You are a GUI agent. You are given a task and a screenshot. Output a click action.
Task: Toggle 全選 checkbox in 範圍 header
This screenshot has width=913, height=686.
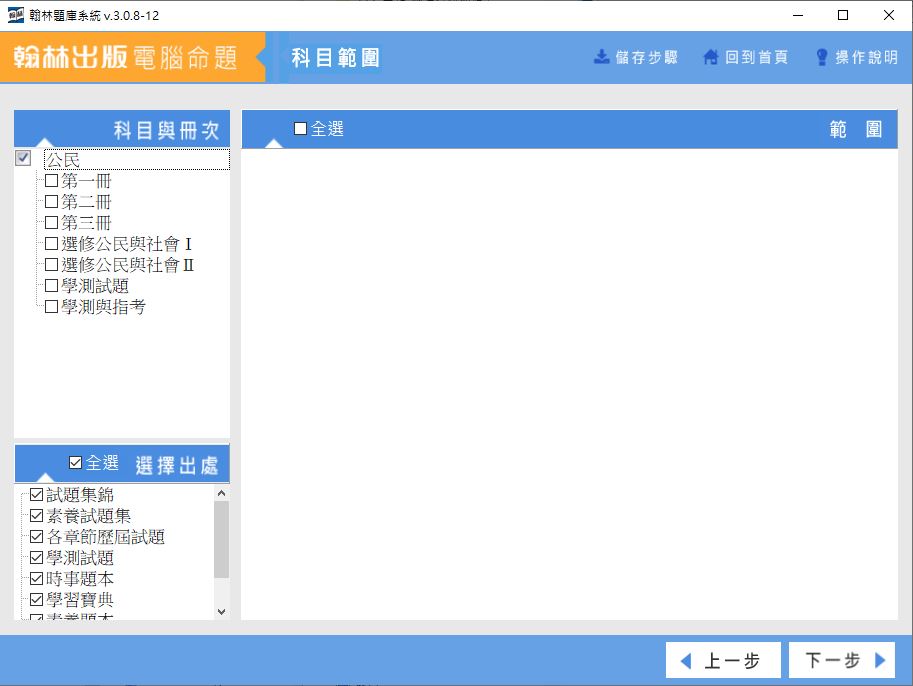(x=300, y=128)
